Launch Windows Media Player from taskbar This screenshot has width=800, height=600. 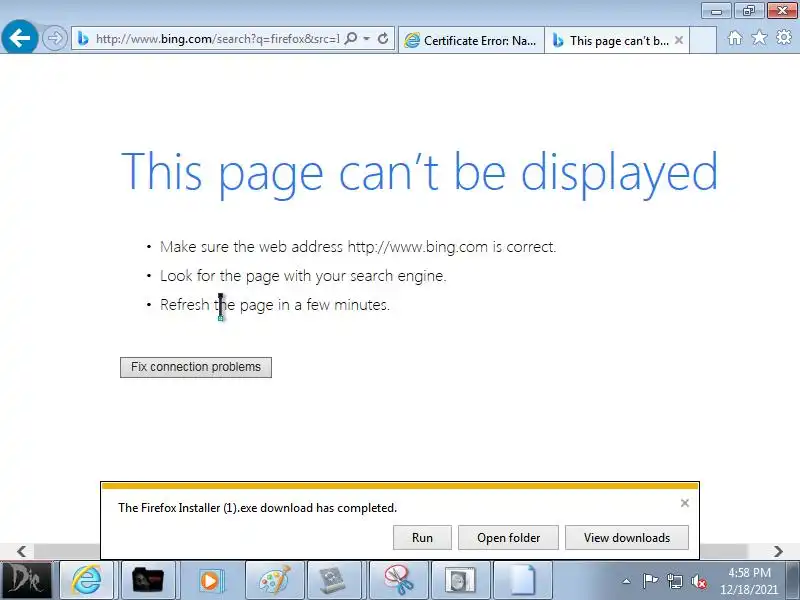(210, 580)
